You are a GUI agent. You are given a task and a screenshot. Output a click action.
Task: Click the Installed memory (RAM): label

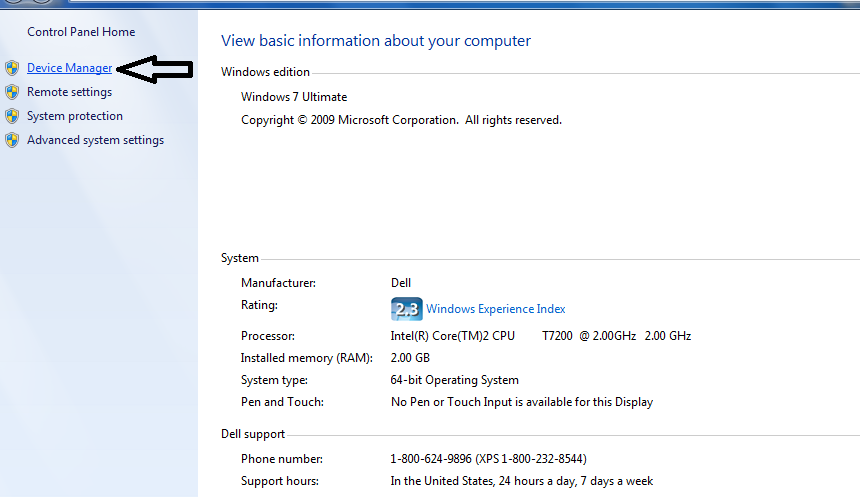click(x=307, y=358)
